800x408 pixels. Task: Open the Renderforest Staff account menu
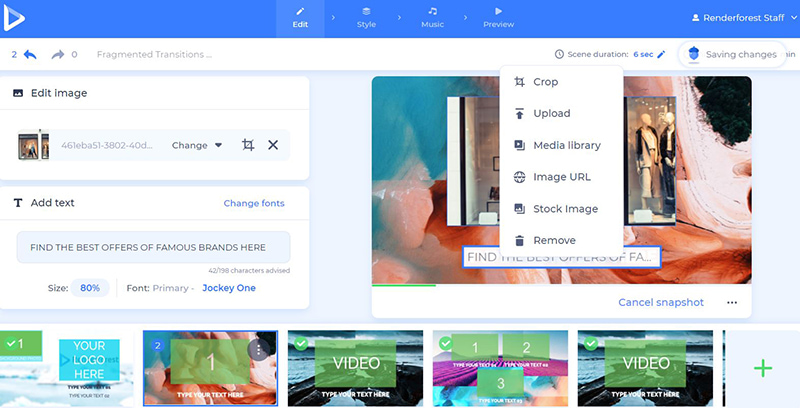(x=739, y=18)
